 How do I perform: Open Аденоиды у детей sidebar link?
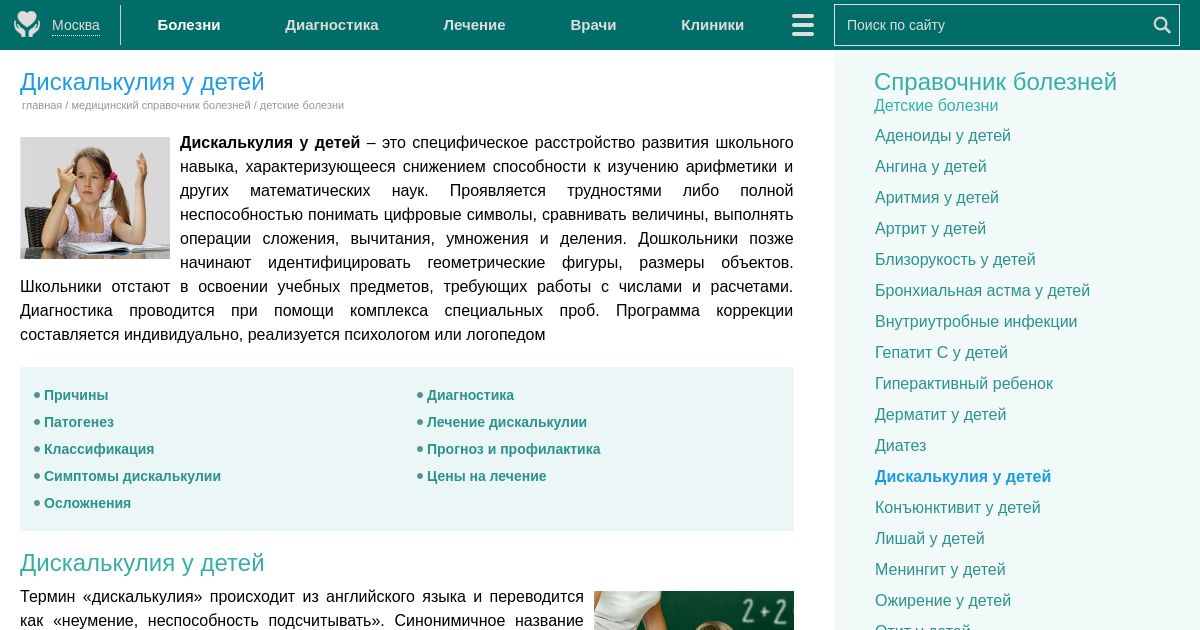click(943, 135)
